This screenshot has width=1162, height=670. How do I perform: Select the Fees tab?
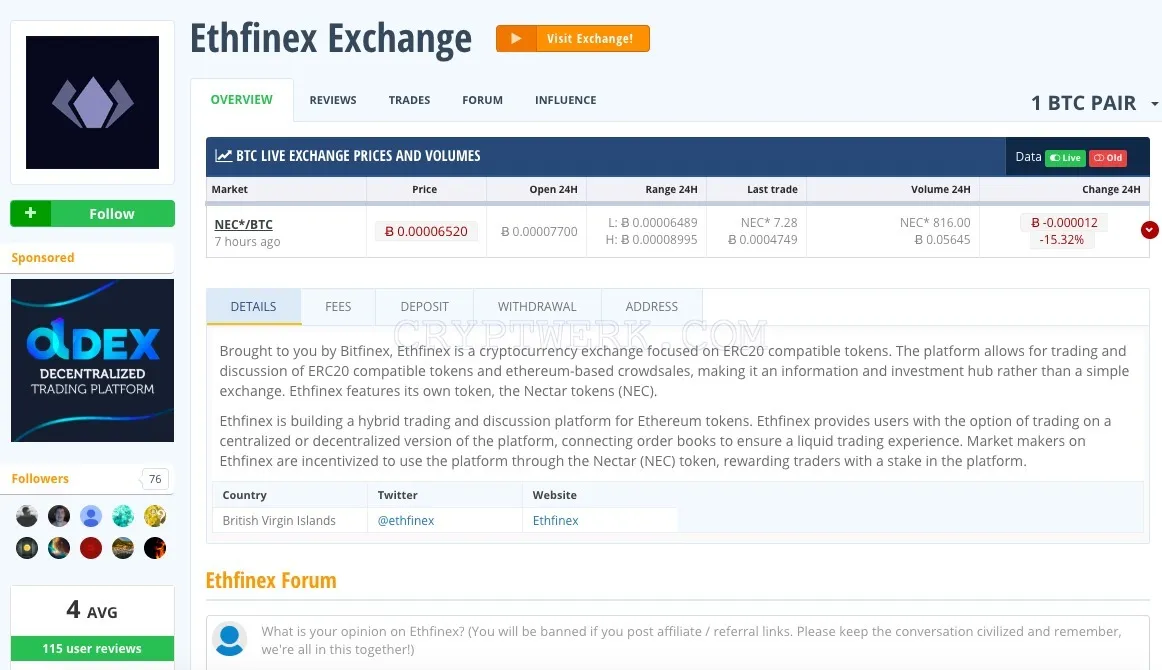point(338,306)
